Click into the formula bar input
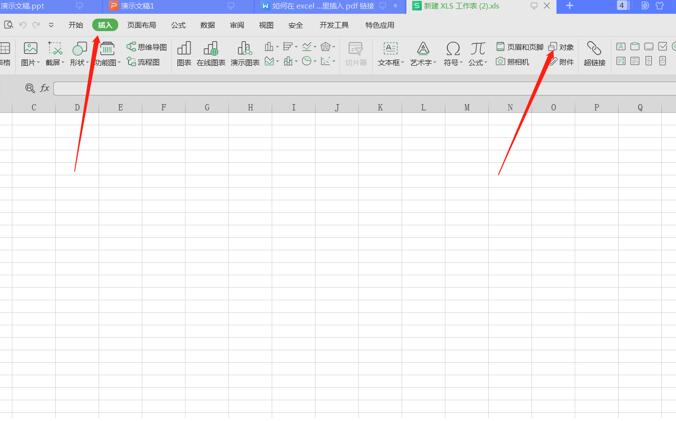Screen dimensions: 676x421 (x=365, y=88)
